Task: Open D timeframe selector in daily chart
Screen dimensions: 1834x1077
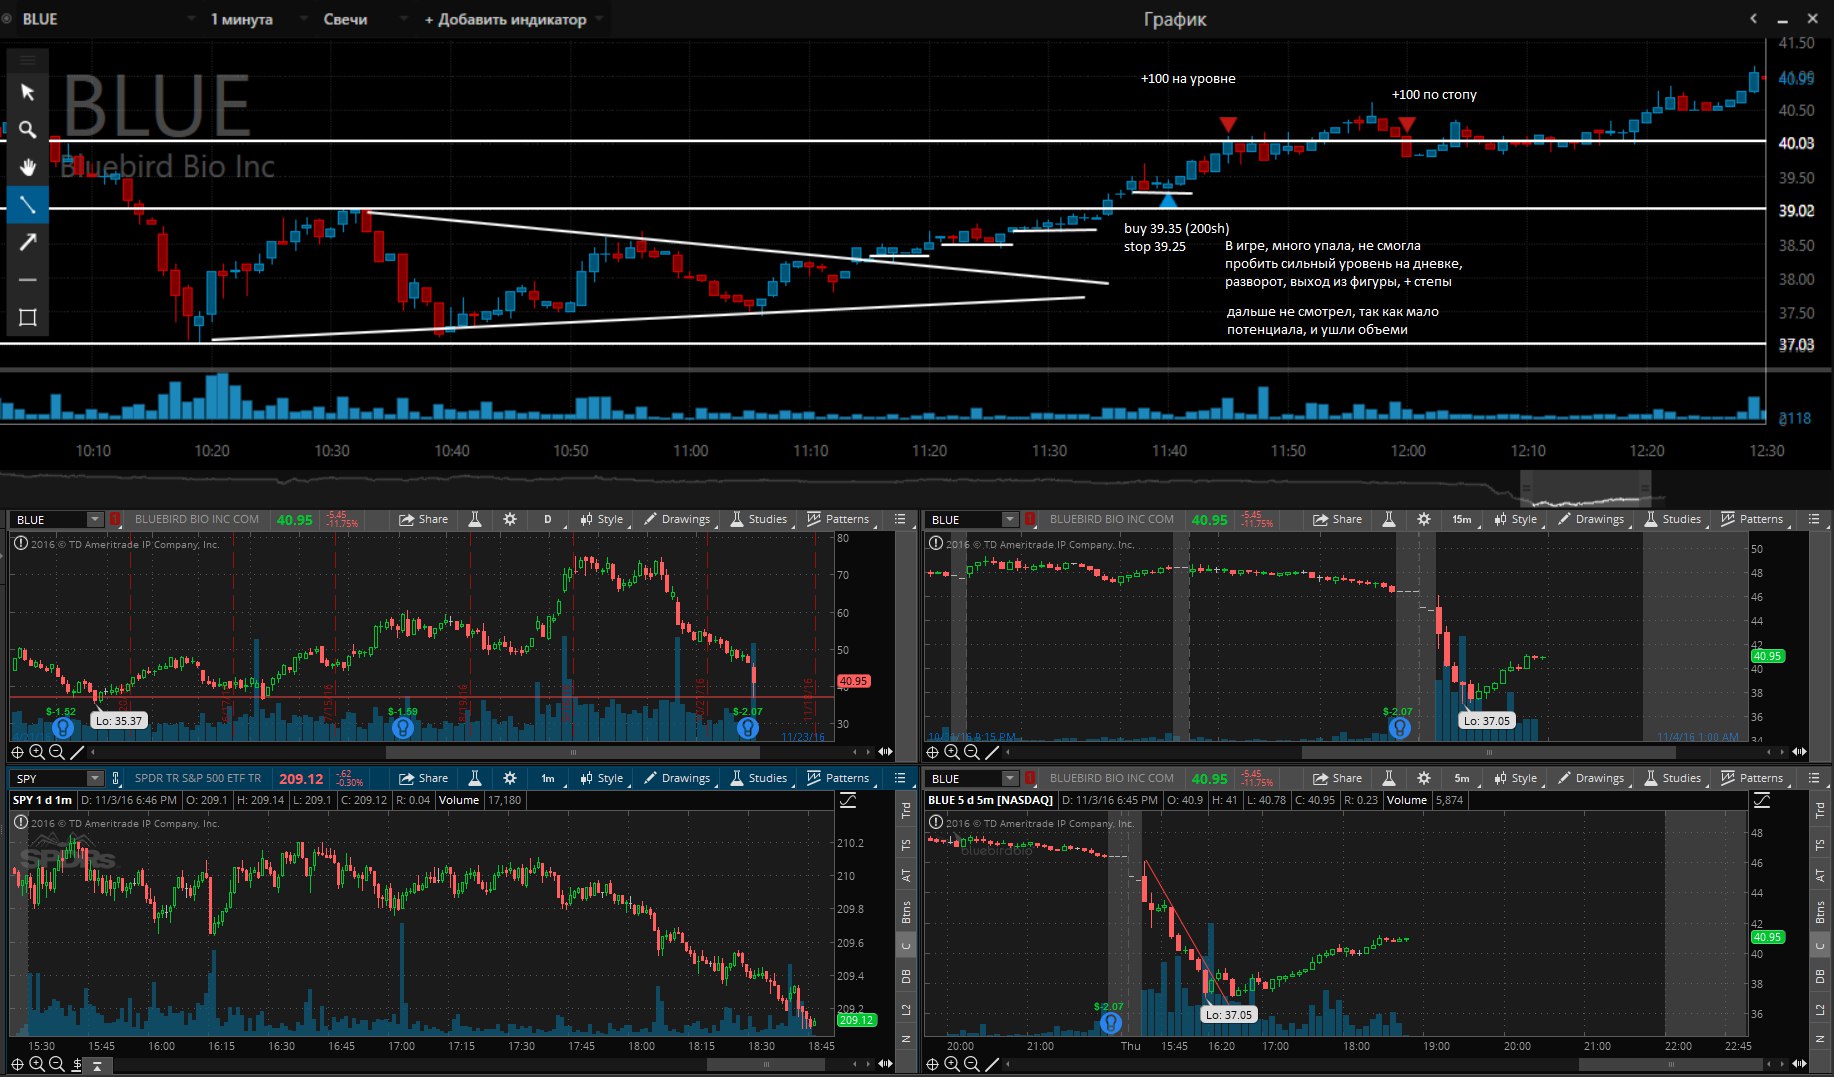Action: click(x=548, y=519)
